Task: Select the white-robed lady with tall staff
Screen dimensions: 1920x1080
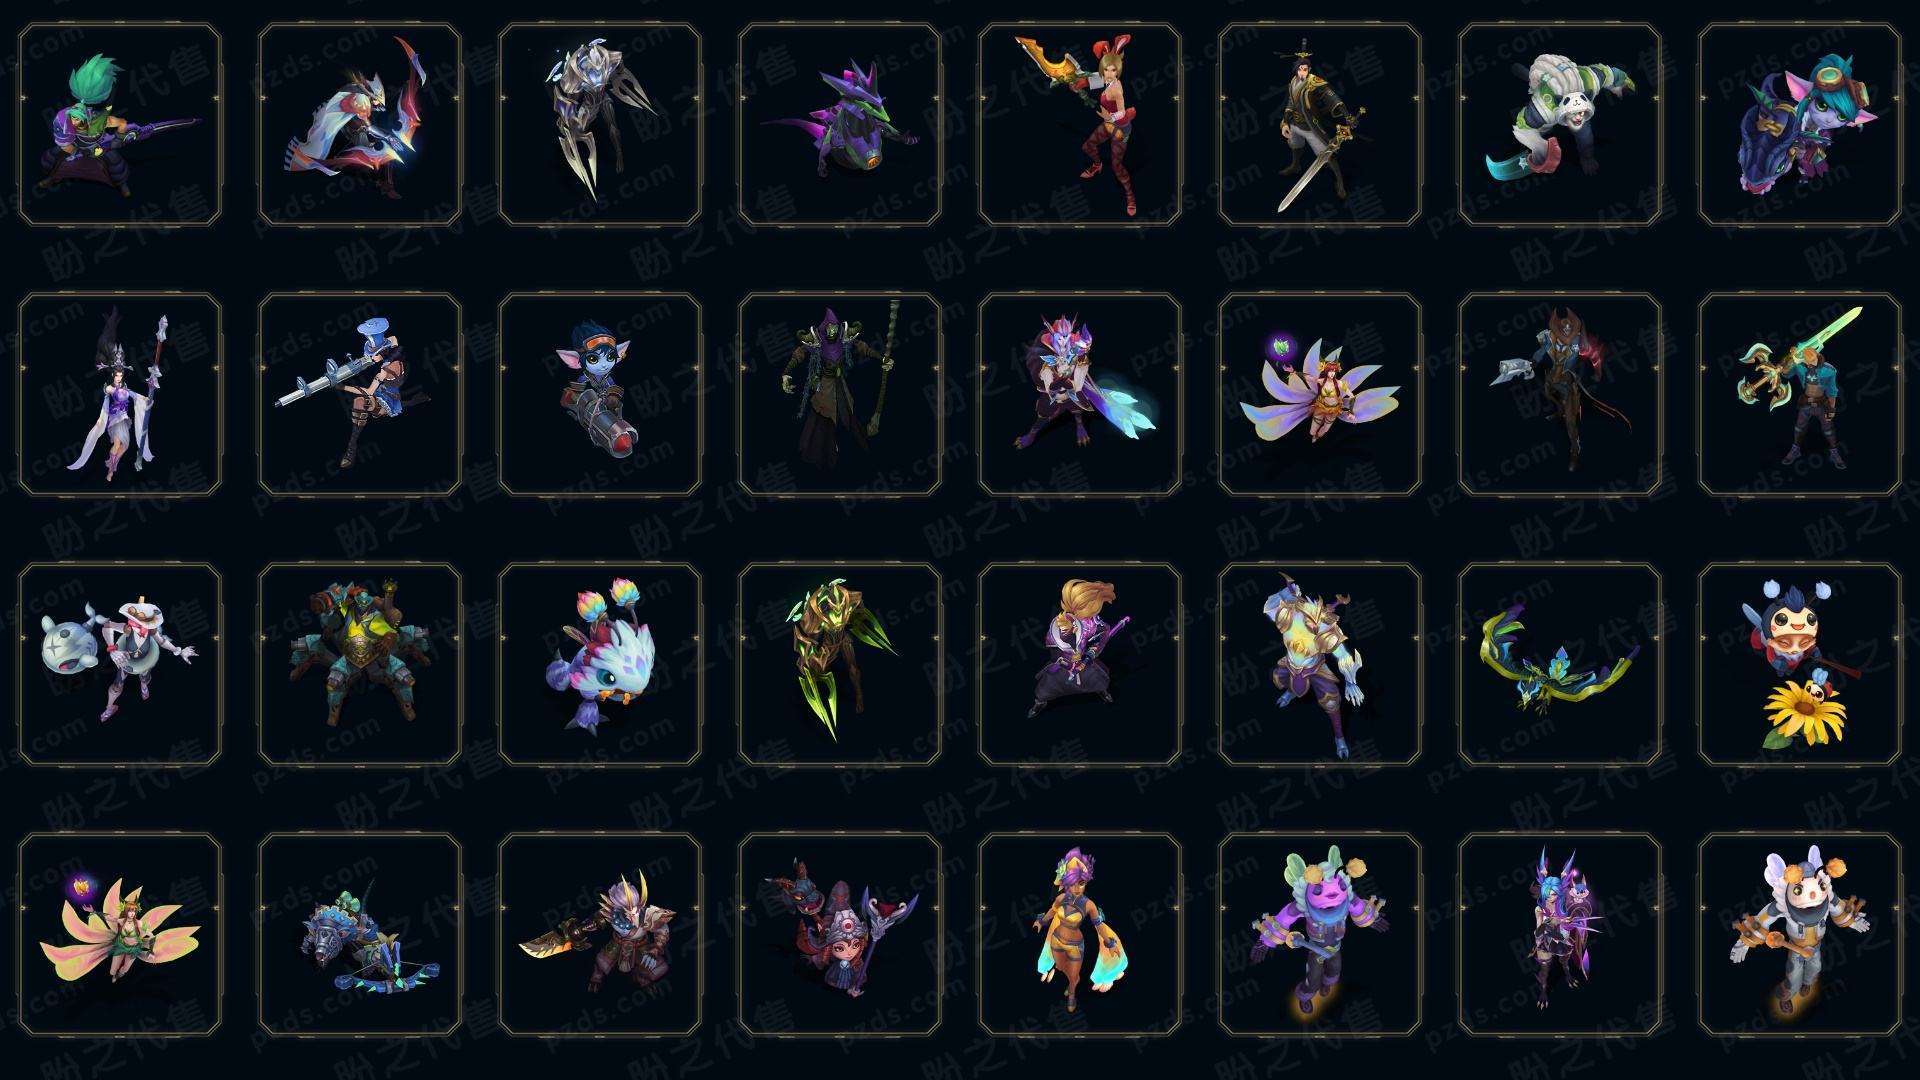Action: click(120, 394)
